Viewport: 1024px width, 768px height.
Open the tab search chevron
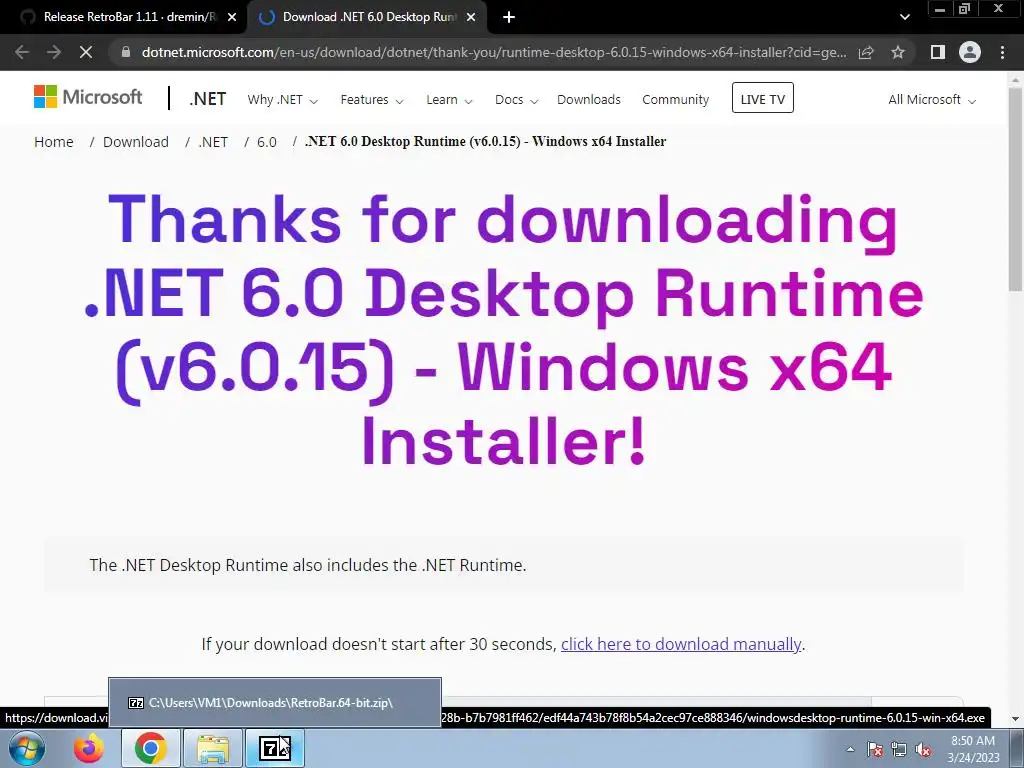pos(904,18)
